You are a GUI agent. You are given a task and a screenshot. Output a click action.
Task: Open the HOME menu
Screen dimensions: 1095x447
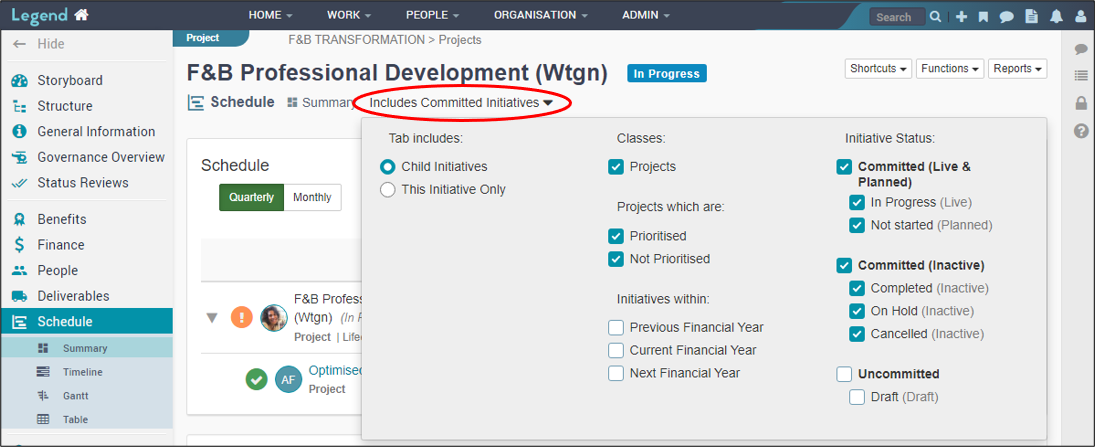pyautogui.click(x=271, y=15)
